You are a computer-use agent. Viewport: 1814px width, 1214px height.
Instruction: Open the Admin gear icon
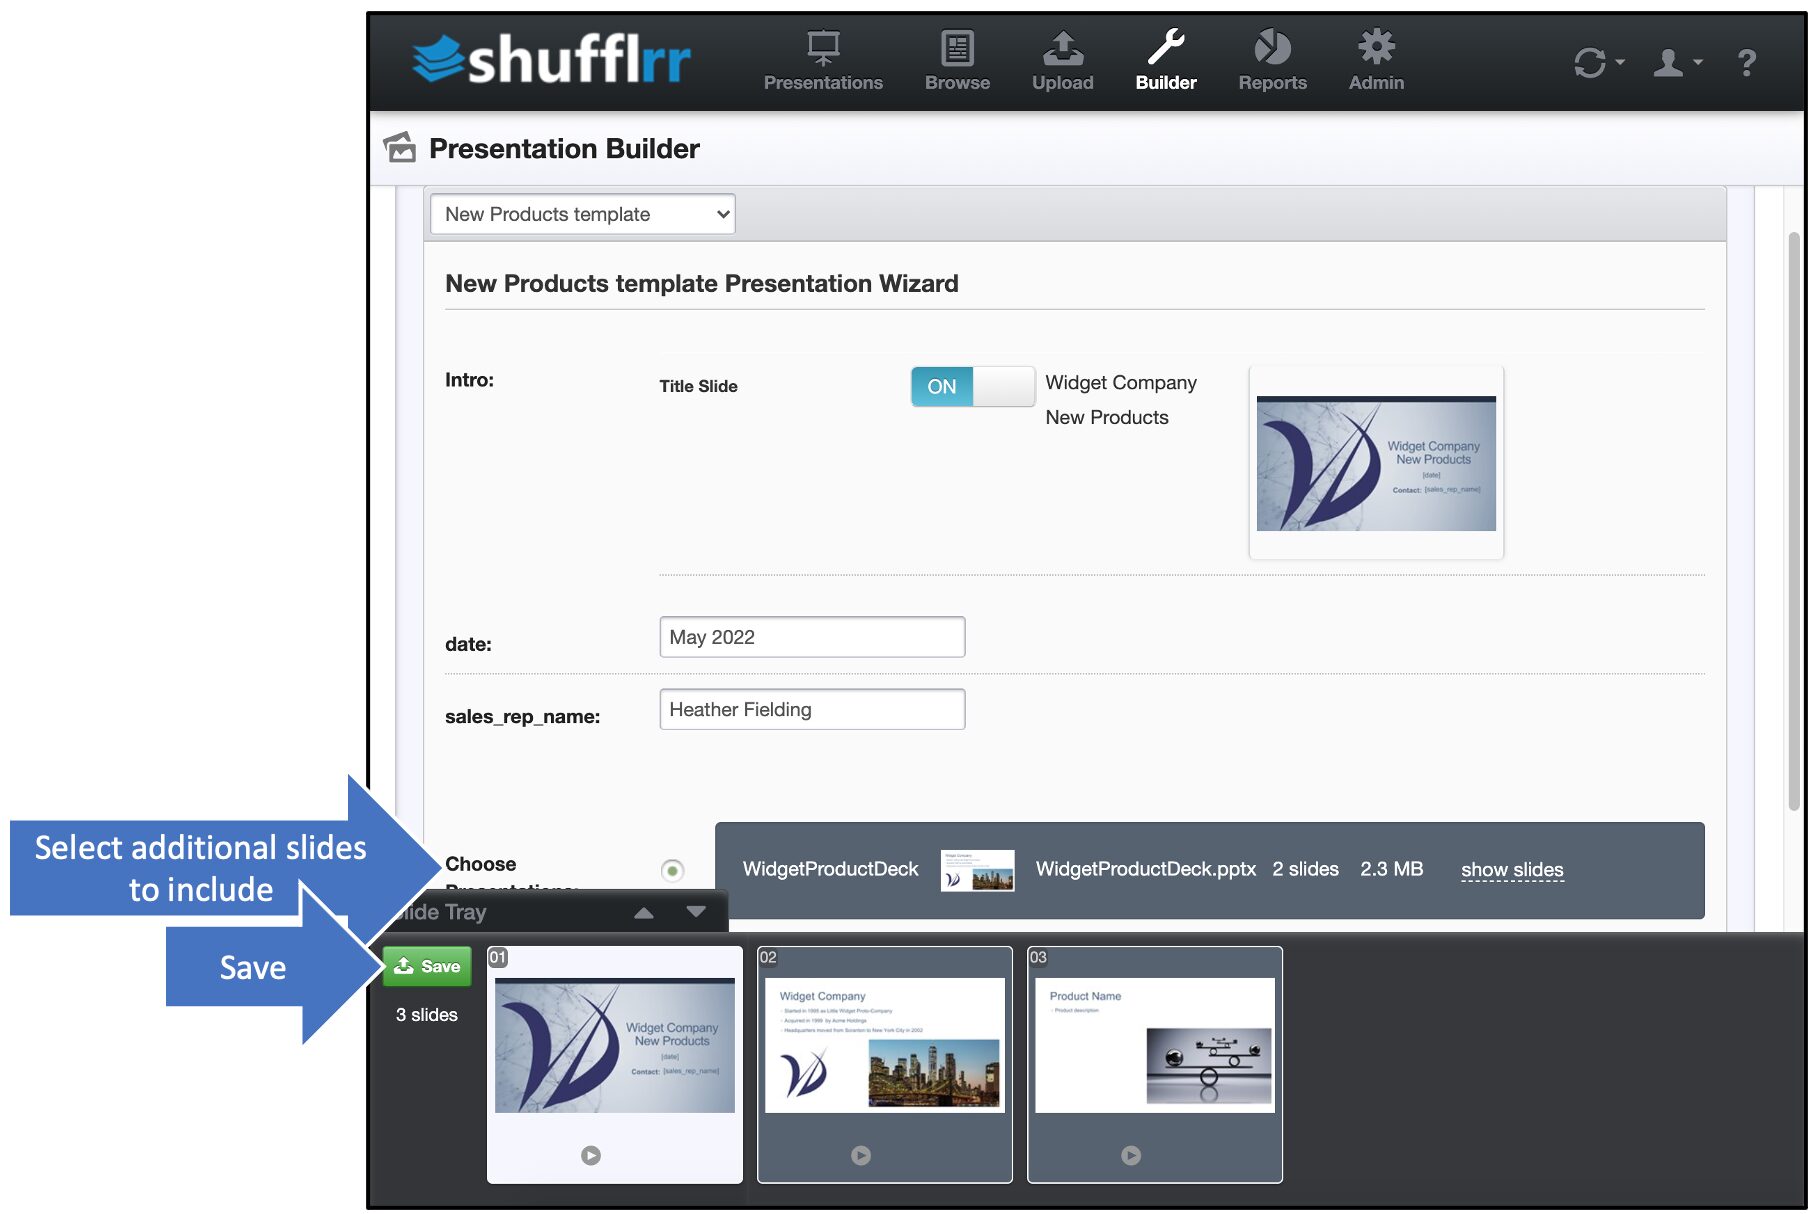pos(1376,46)
